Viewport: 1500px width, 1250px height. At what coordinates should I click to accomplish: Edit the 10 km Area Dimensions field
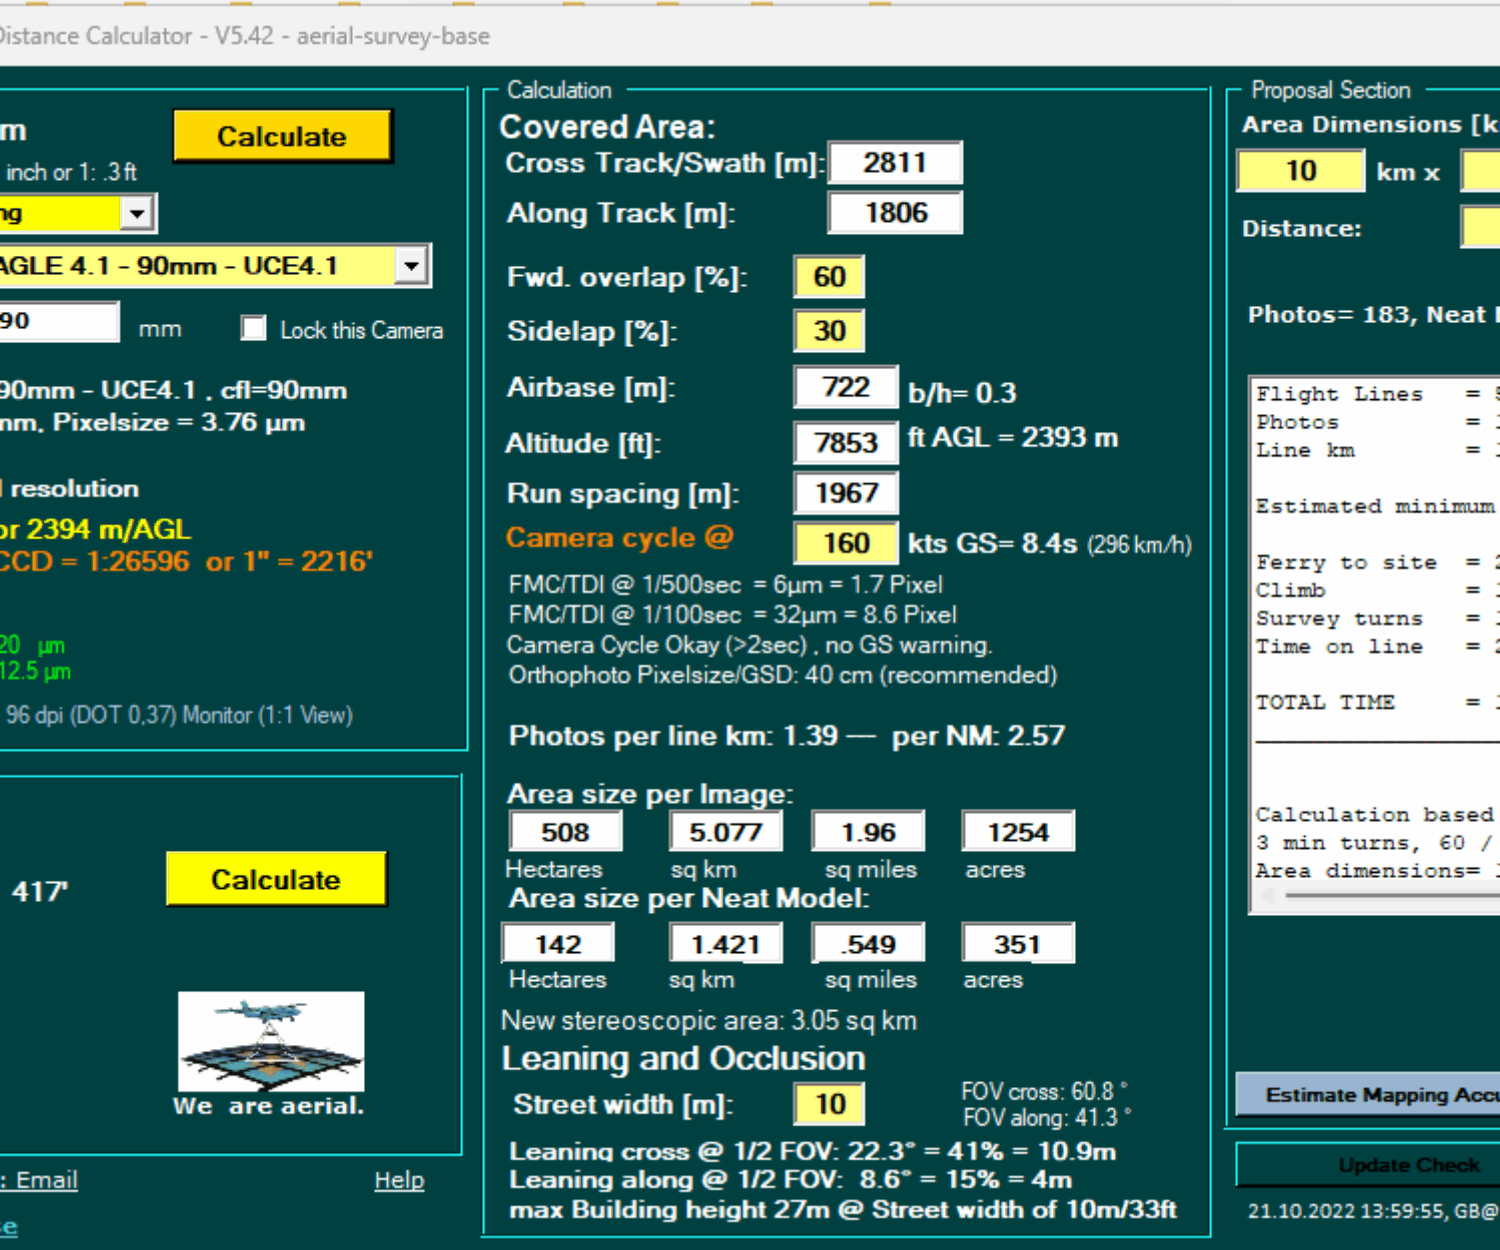pyautogui.click(x=1300, y=171)
